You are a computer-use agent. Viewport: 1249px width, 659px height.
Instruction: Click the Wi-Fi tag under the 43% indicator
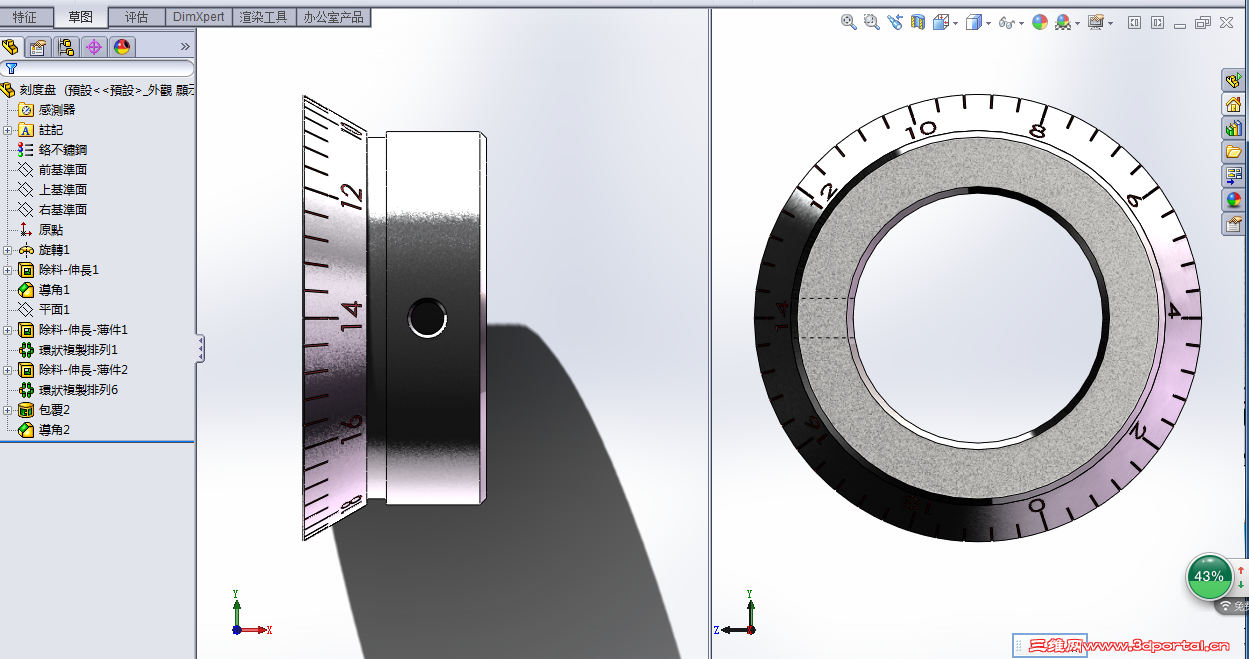1233,606
